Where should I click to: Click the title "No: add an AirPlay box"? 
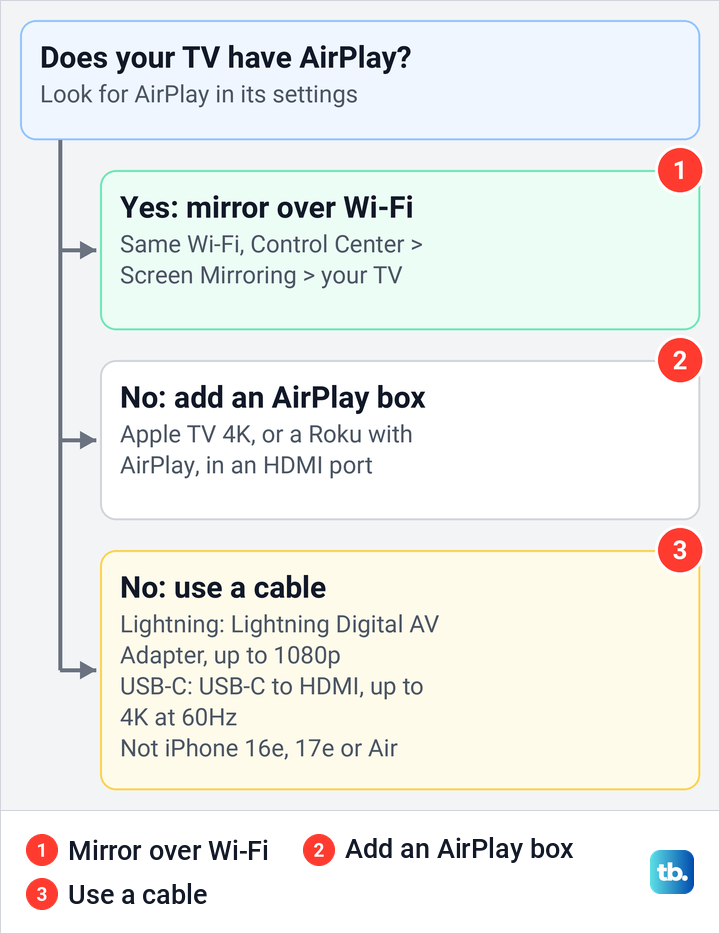coord(273,397)
